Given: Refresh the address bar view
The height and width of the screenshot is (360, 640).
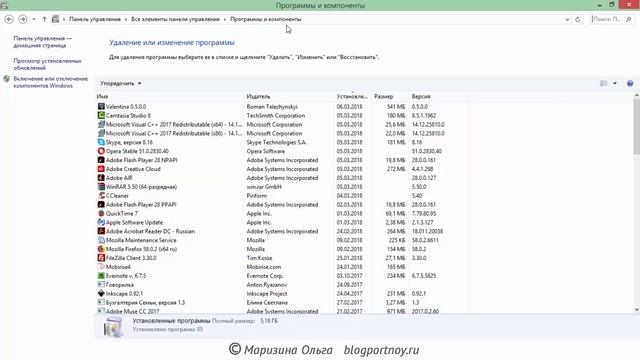Looking at the screenshot, I should pos(578,19).
